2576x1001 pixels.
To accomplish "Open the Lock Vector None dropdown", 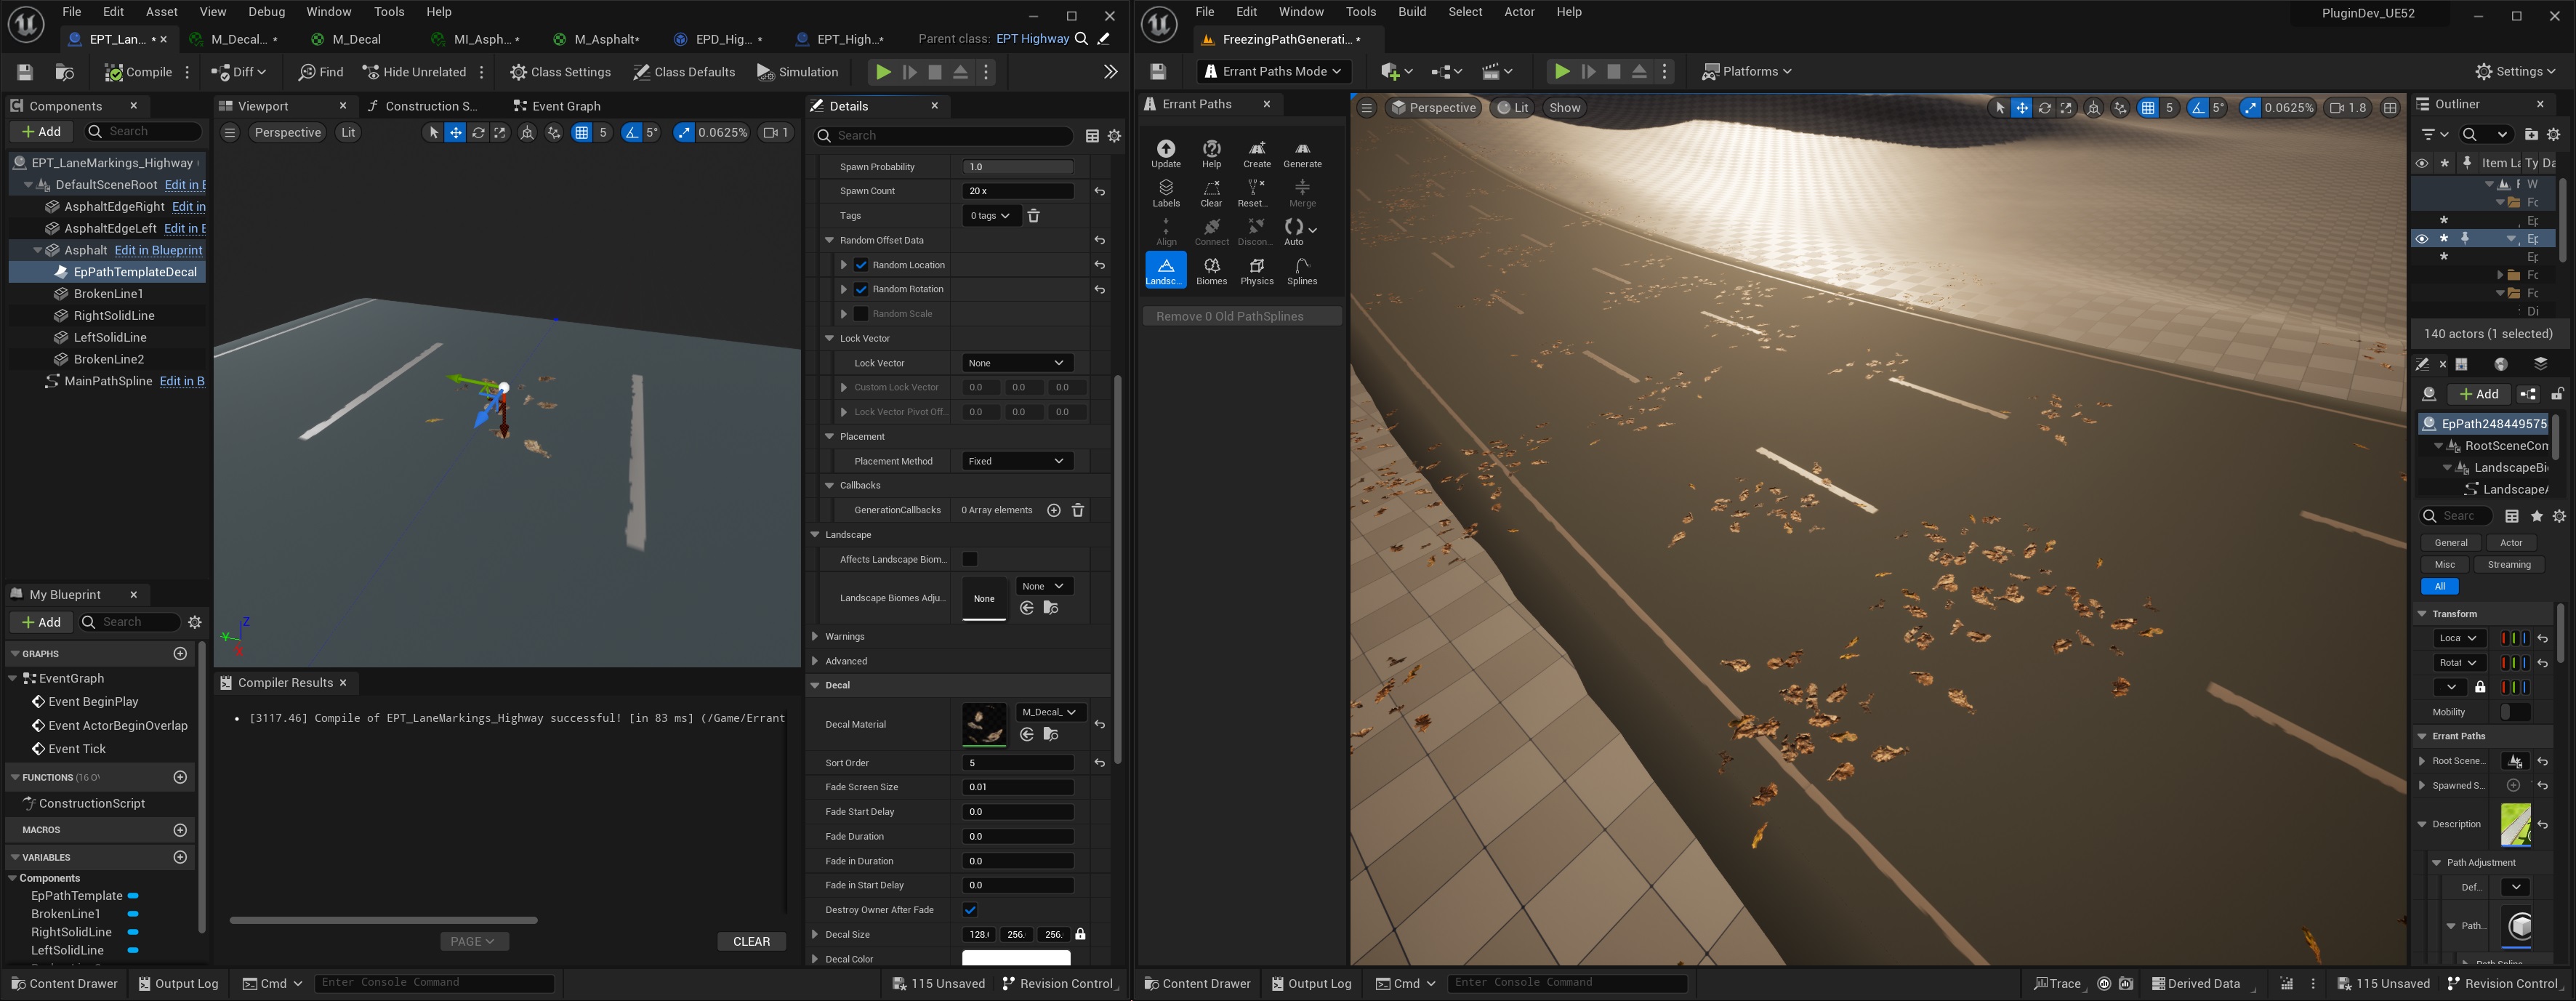I will coord(1016,363).
